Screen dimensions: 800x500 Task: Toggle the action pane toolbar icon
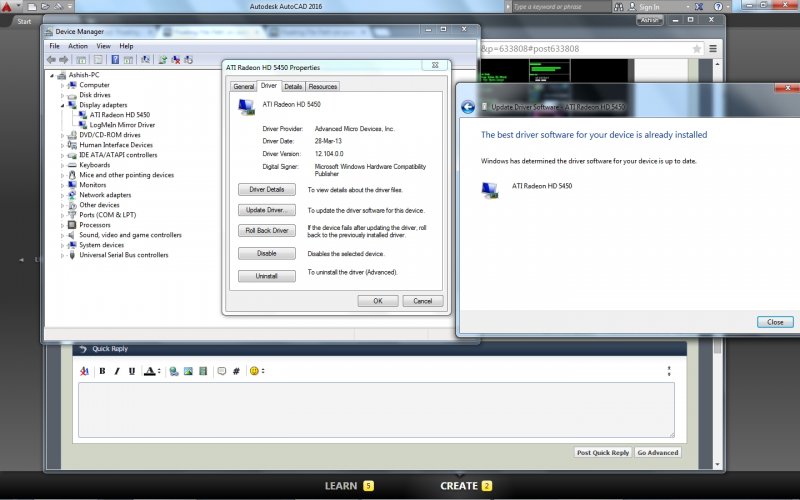(128, 60)
